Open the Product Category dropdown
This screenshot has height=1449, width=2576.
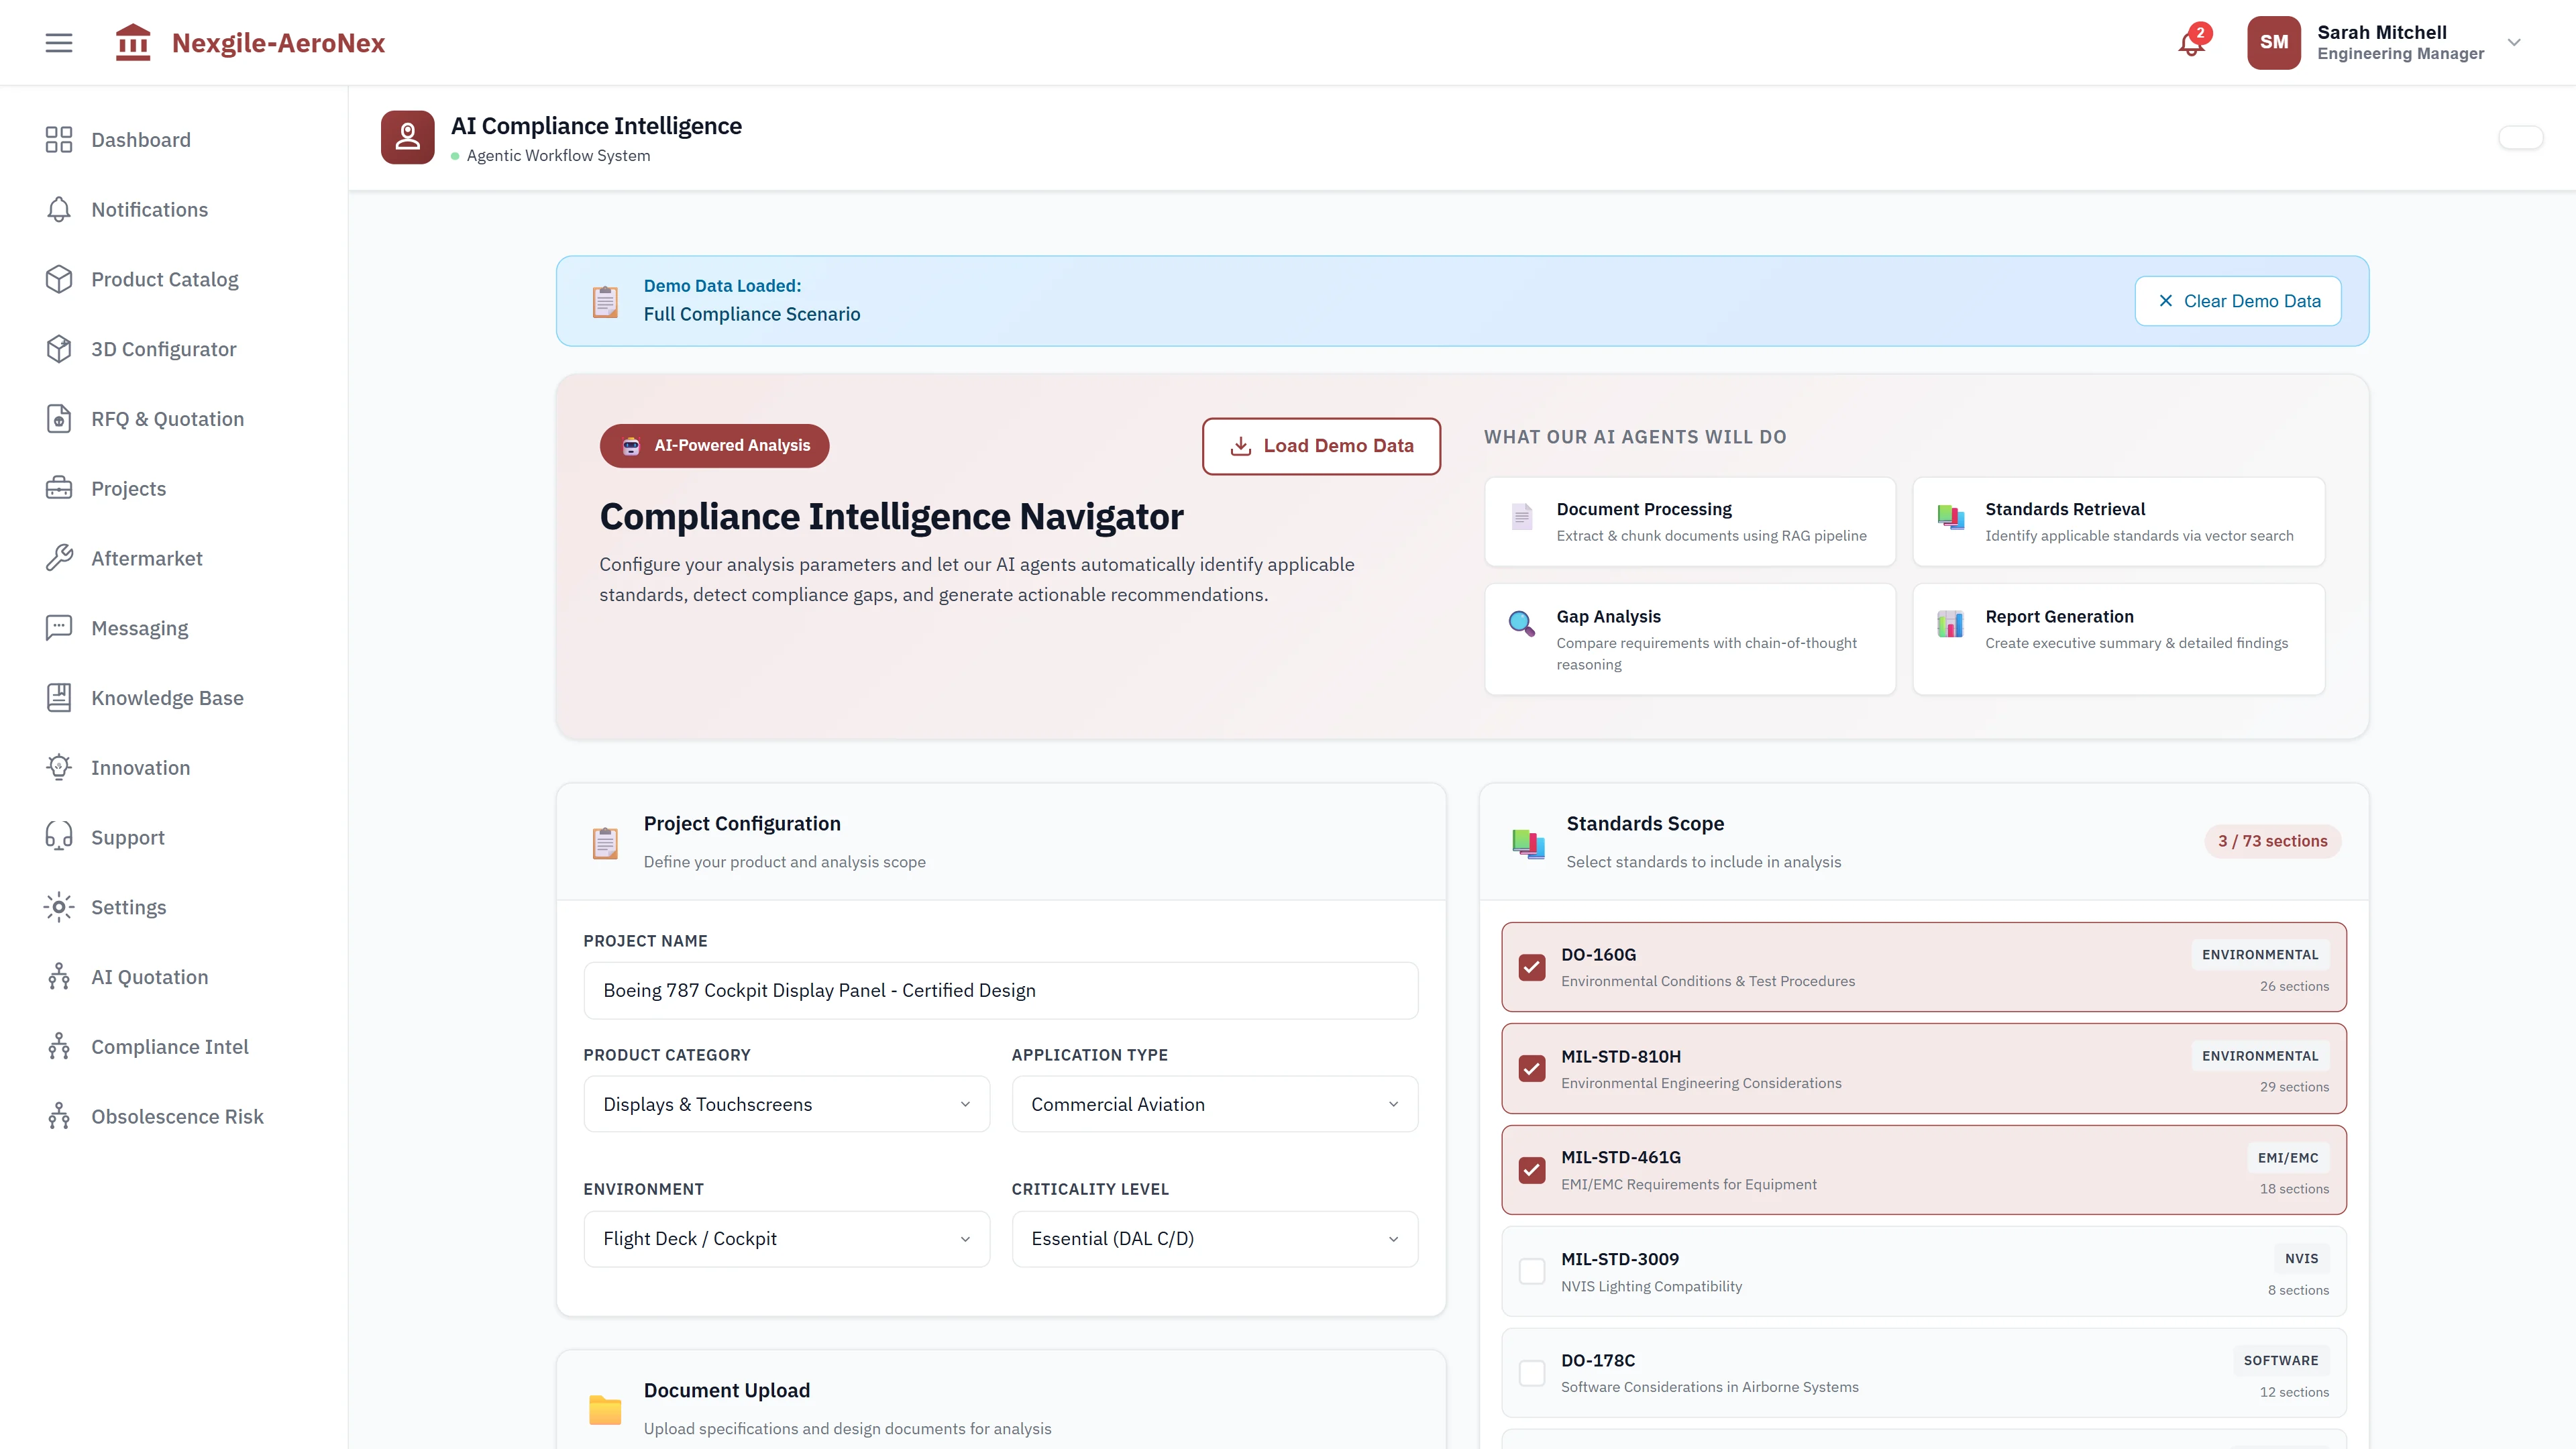coord(786,1104)
